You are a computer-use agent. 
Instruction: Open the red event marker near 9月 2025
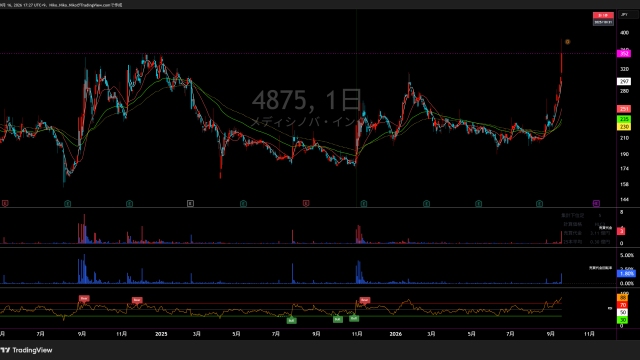coord(306,203)
